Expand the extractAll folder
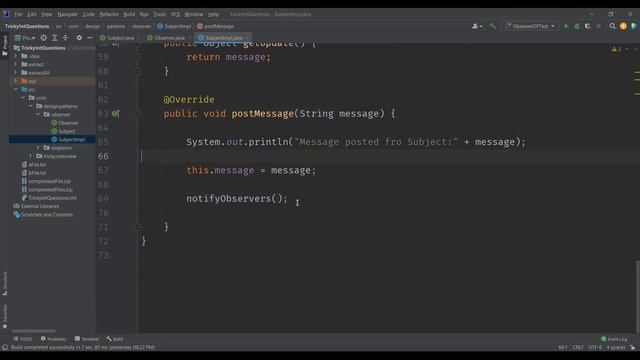 tap(16, 73)
